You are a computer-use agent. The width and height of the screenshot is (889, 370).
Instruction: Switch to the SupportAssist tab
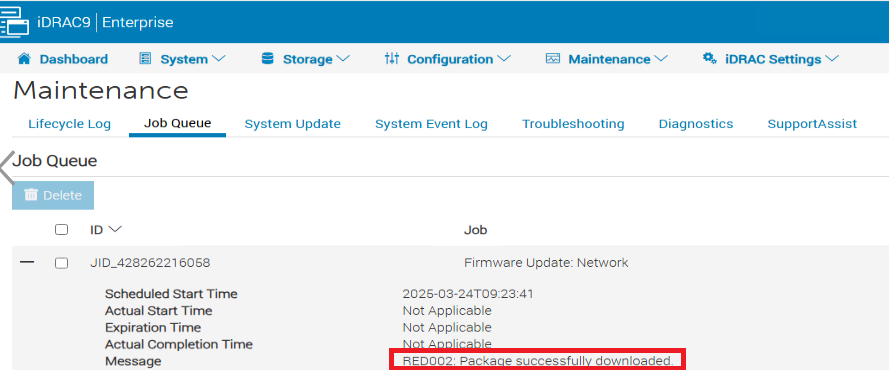(x=812, y=124)
